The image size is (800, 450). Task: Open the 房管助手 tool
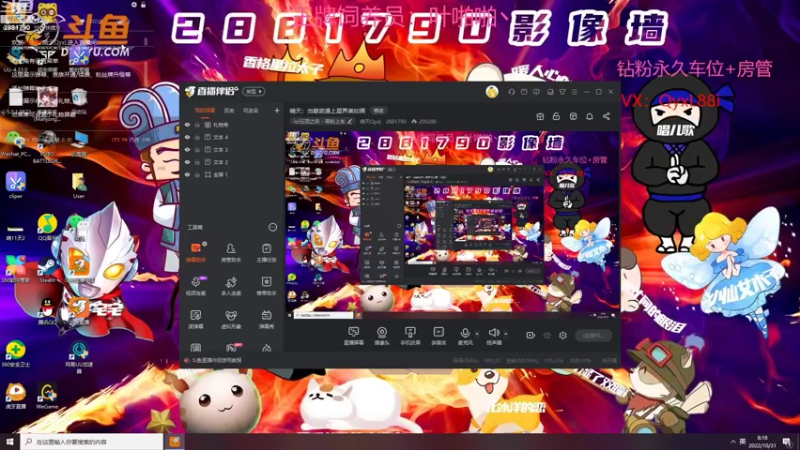click(x=231, y=252)
